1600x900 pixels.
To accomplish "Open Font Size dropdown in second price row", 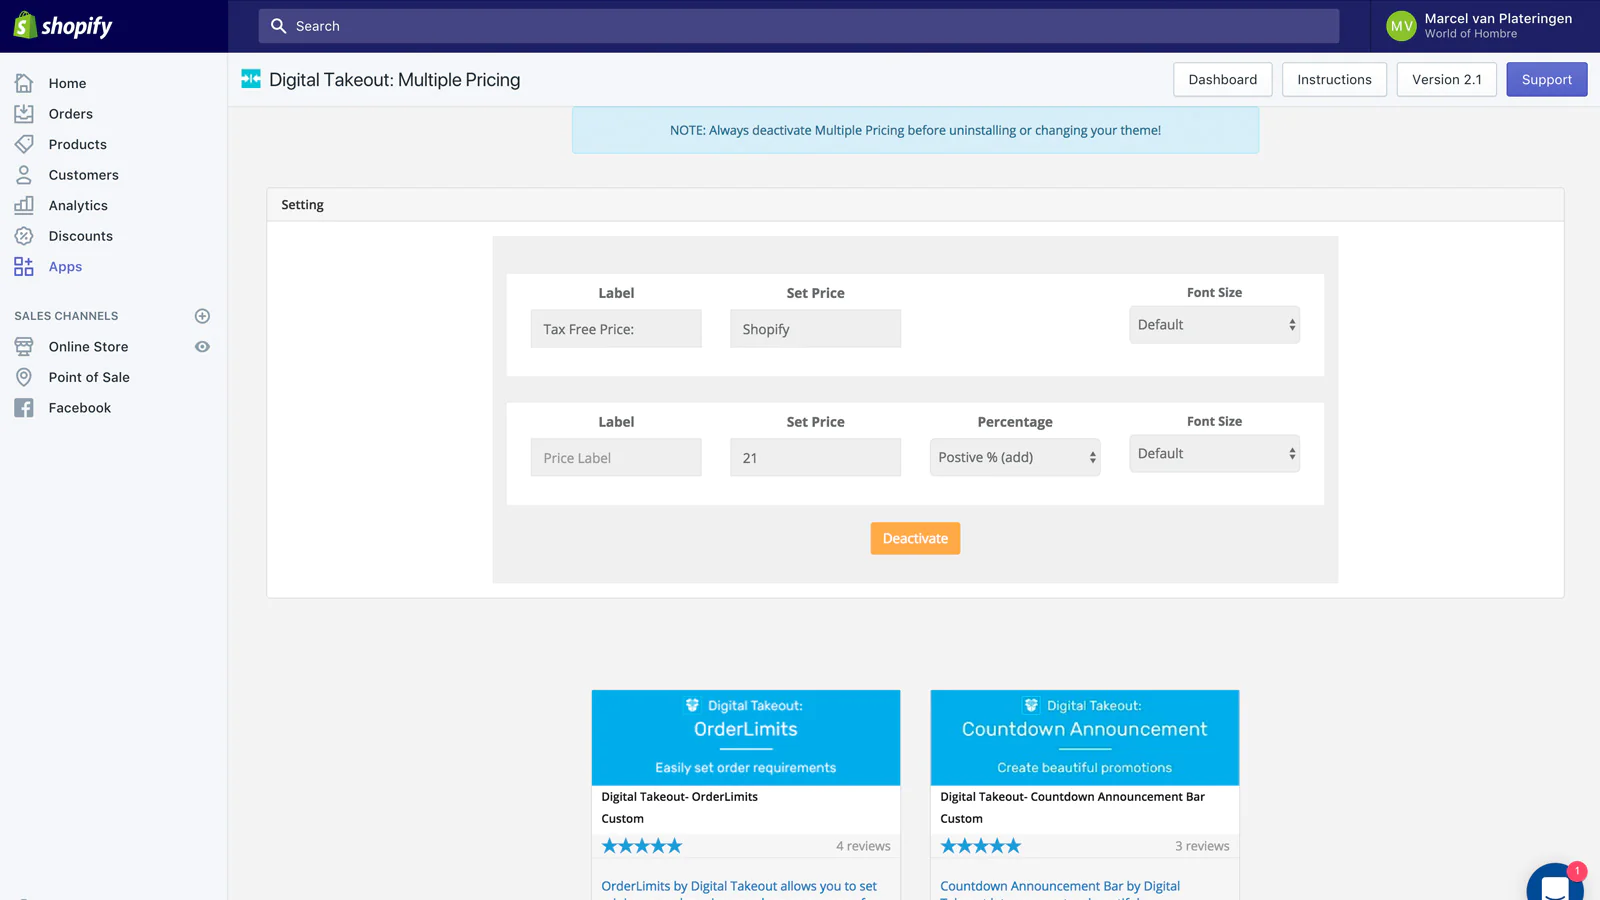I will pyautogui.click(x=1214, y=454).
